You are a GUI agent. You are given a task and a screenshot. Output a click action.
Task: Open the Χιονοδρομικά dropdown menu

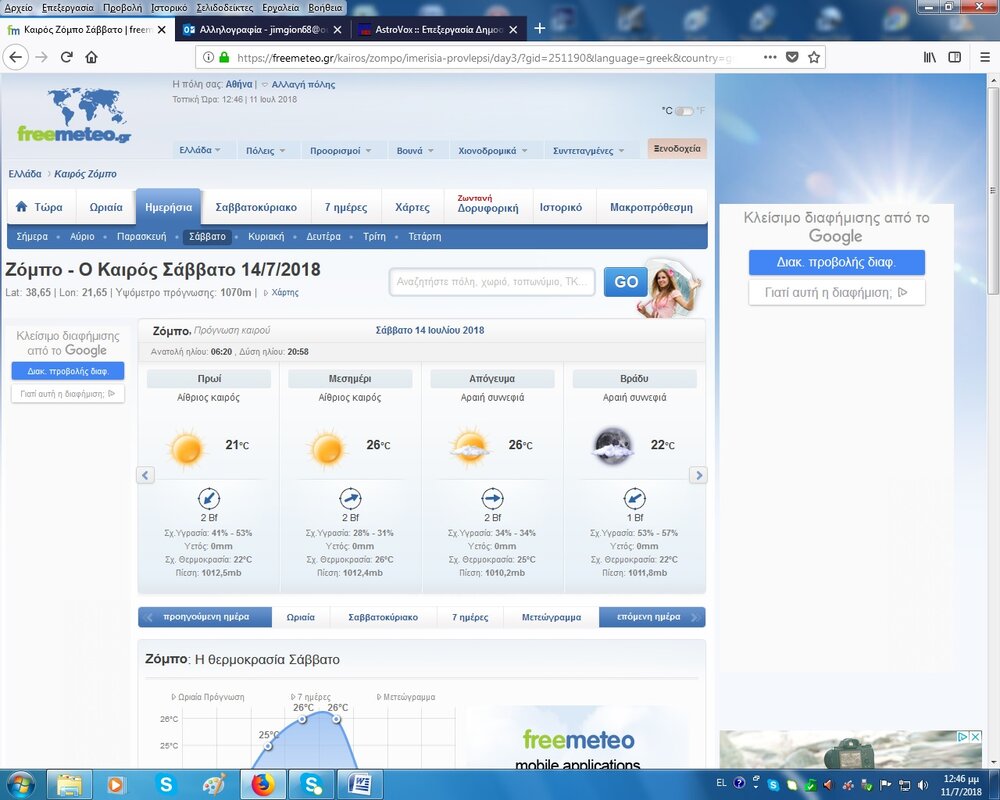click(493, 150)
